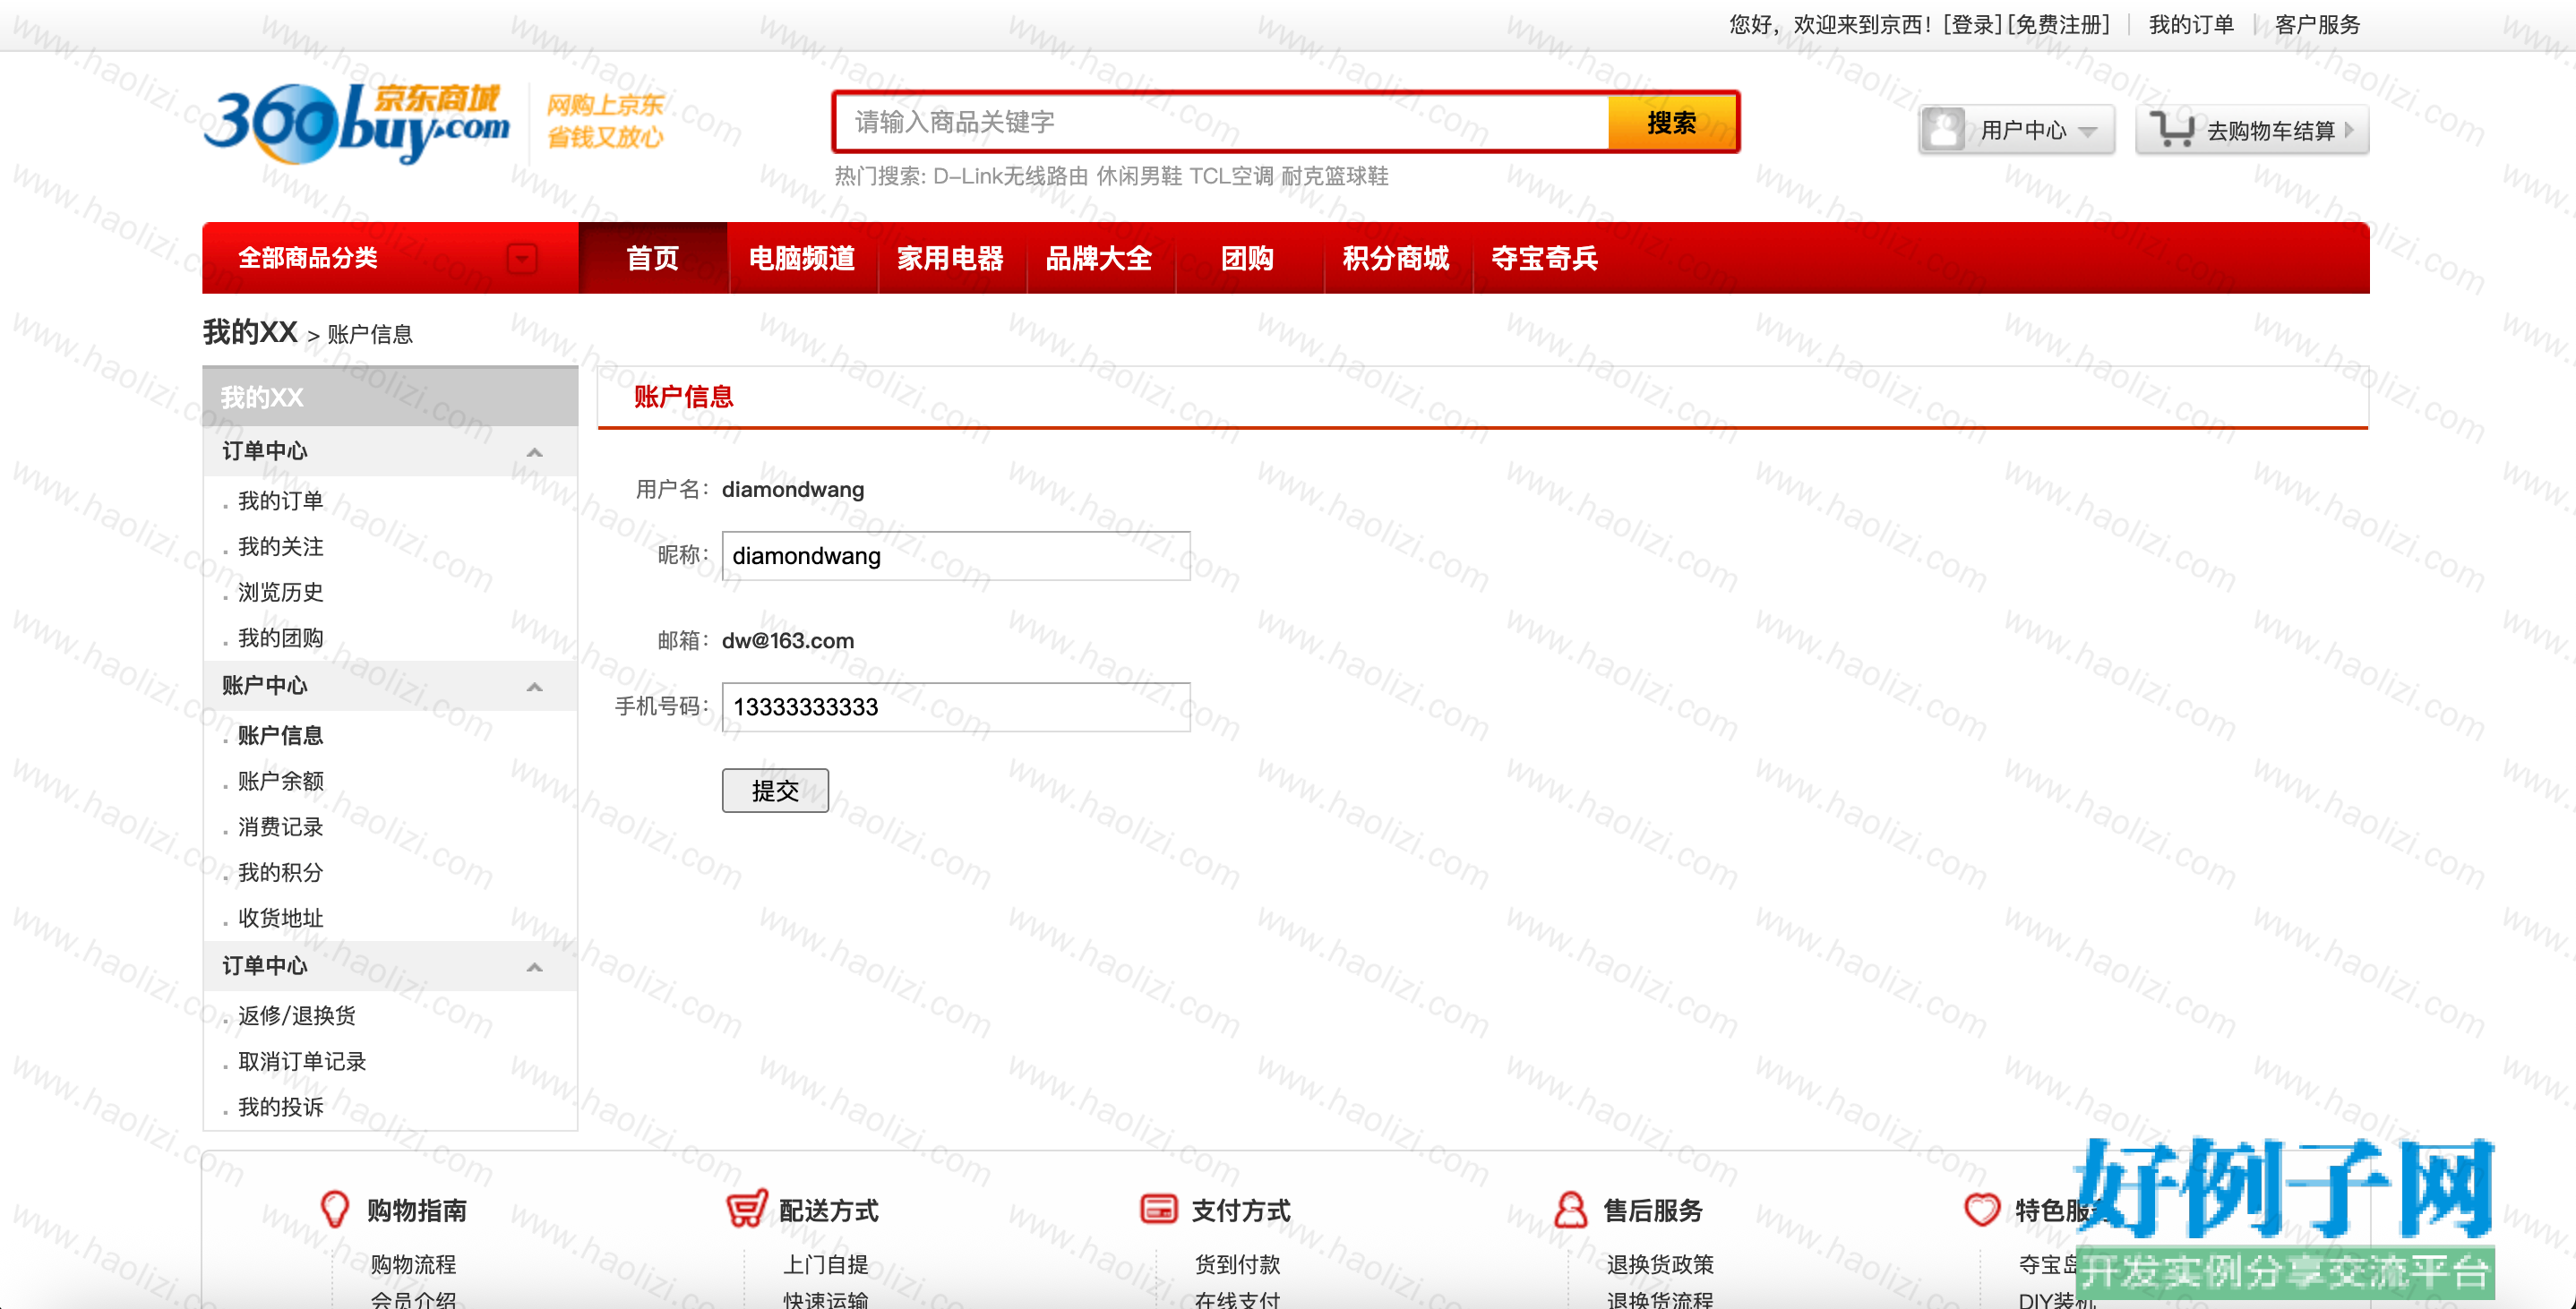
Task: Click hot search D-Link无线路由
Action: (x=1010, y=176)
